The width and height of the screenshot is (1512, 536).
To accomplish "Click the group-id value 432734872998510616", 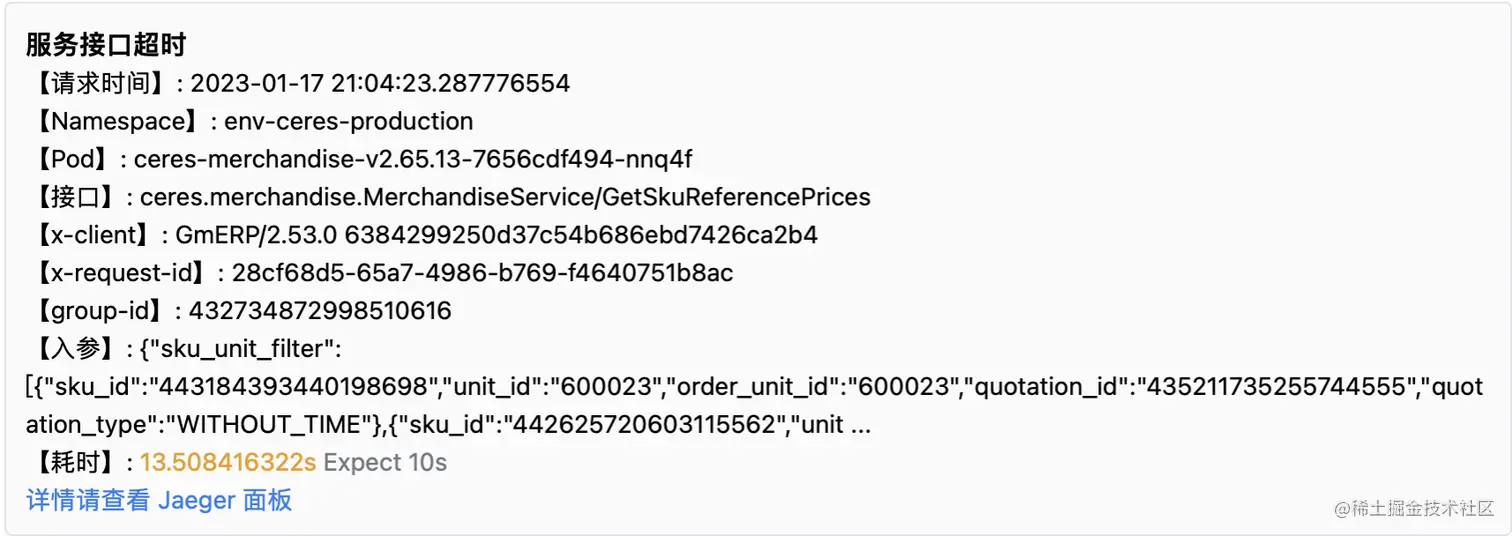I will (320, 311).
